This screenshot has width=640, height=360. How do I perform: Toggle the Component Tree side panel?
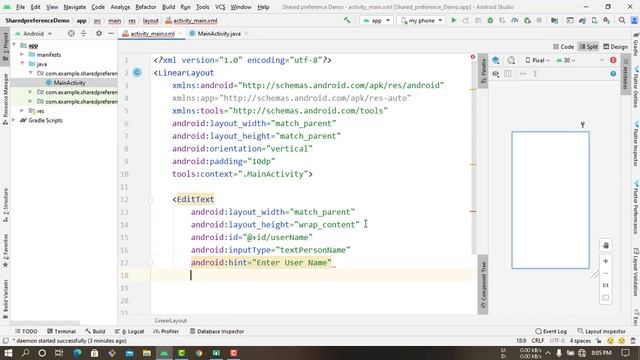point(483,285)
